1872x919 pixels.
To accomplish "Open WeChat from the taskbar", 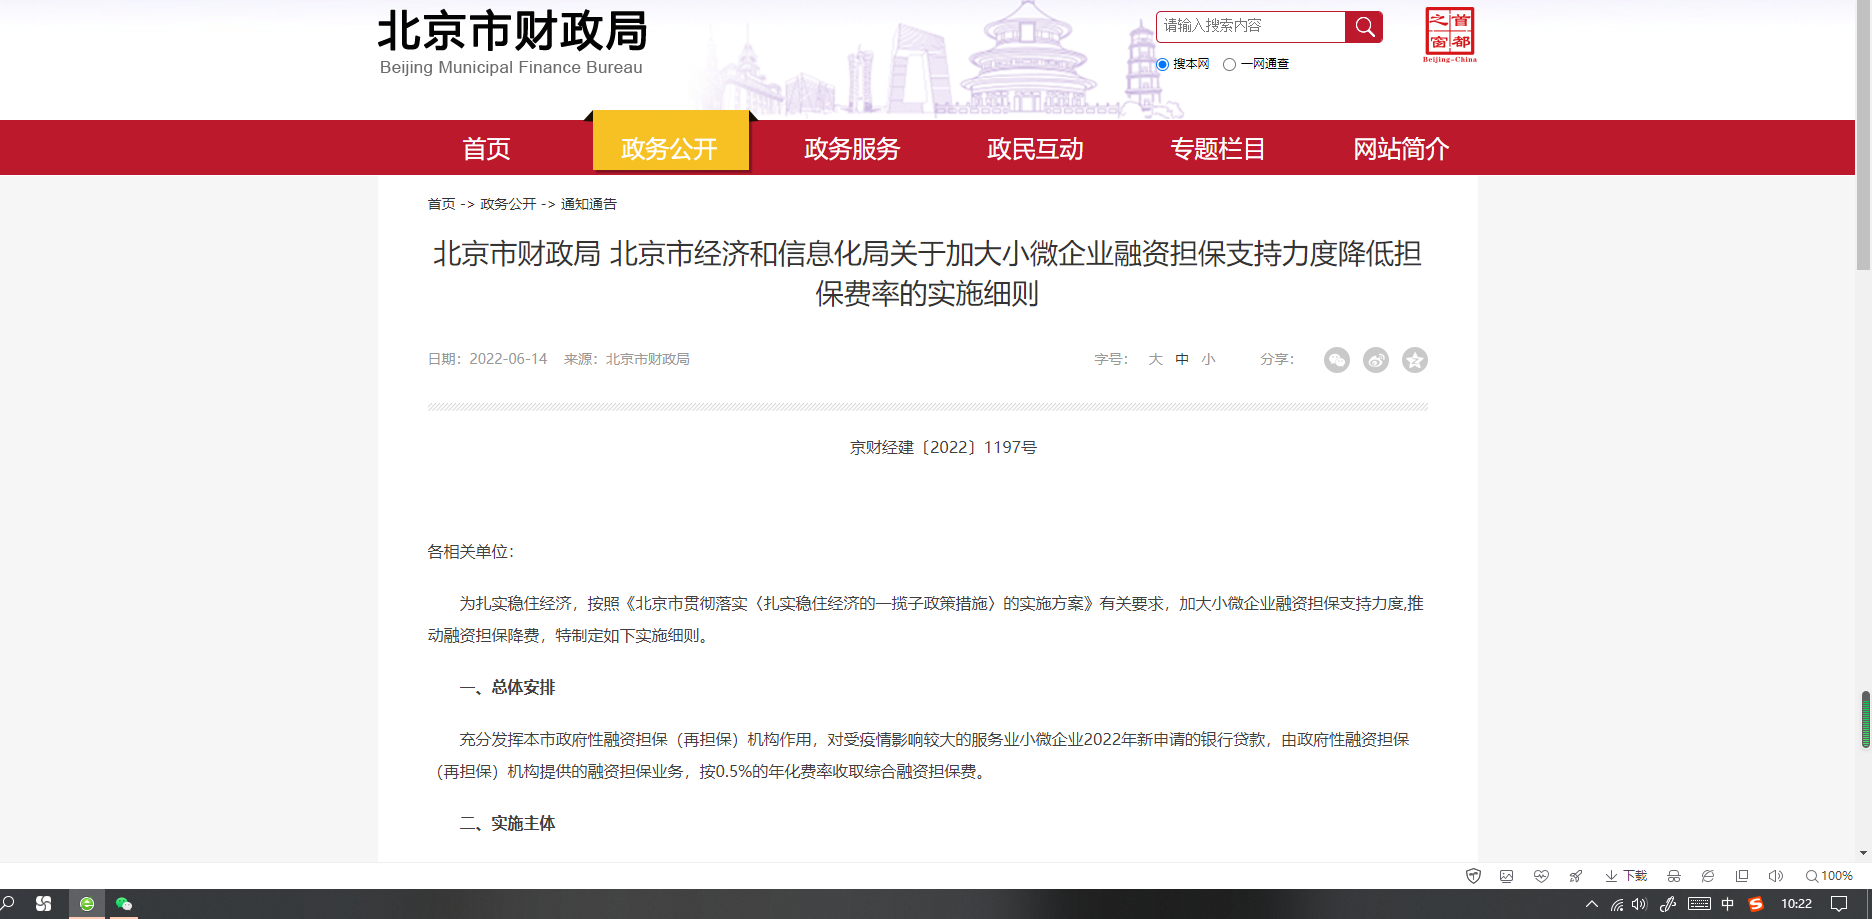I will pyautogui.click(x=124, y=904).
